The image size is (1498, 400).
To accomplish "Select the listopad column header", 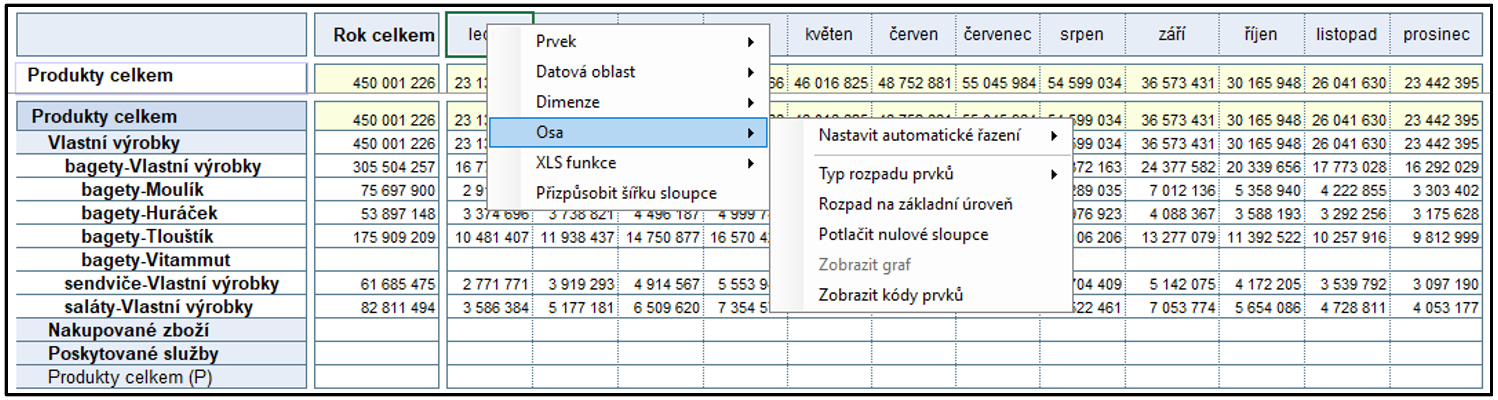I will [x=1348, y=34].
